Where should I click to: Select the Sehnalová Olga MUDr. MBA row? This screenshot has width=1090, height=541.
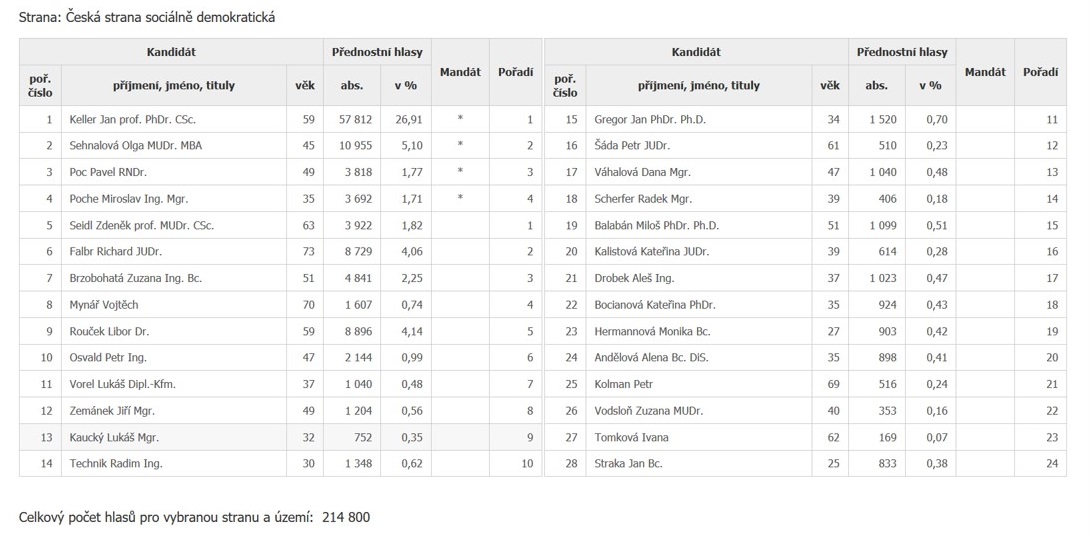[136, 146]
